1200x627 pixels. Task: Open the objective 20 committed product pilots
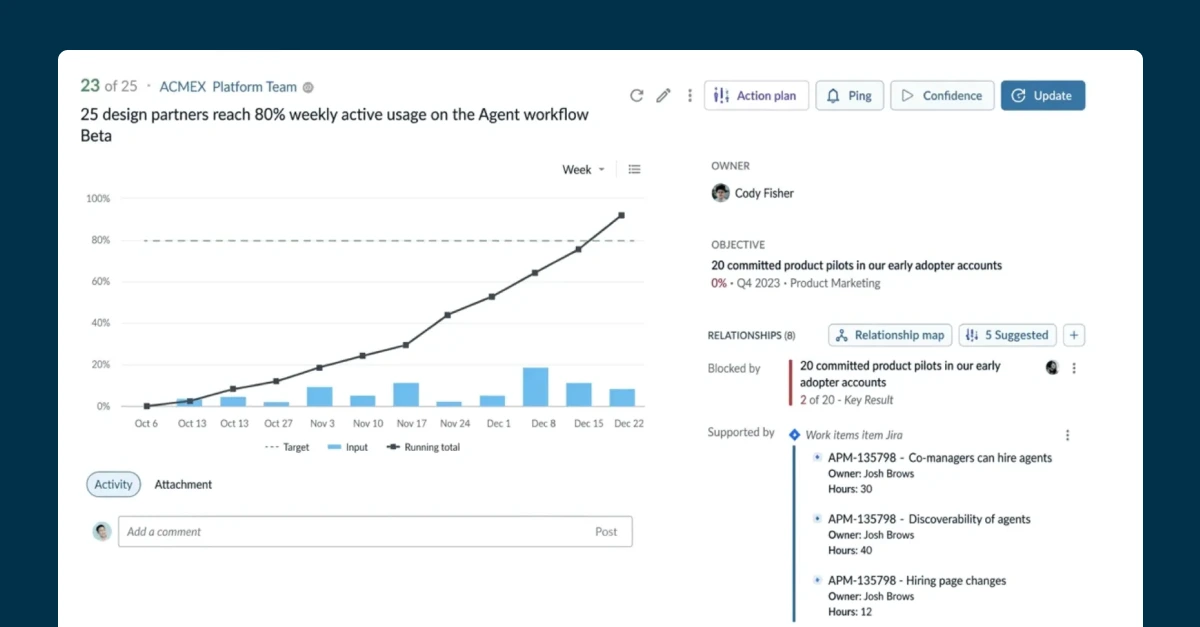(857, 266)
